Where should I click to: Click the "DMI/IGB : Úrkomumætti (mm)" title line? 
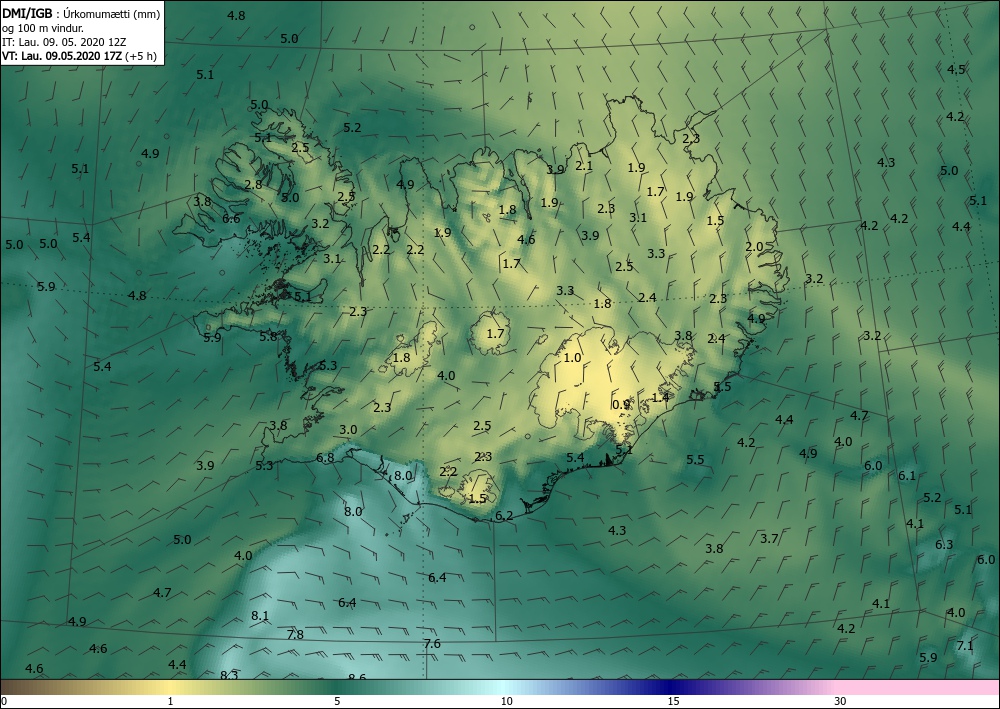click(81, 14)
